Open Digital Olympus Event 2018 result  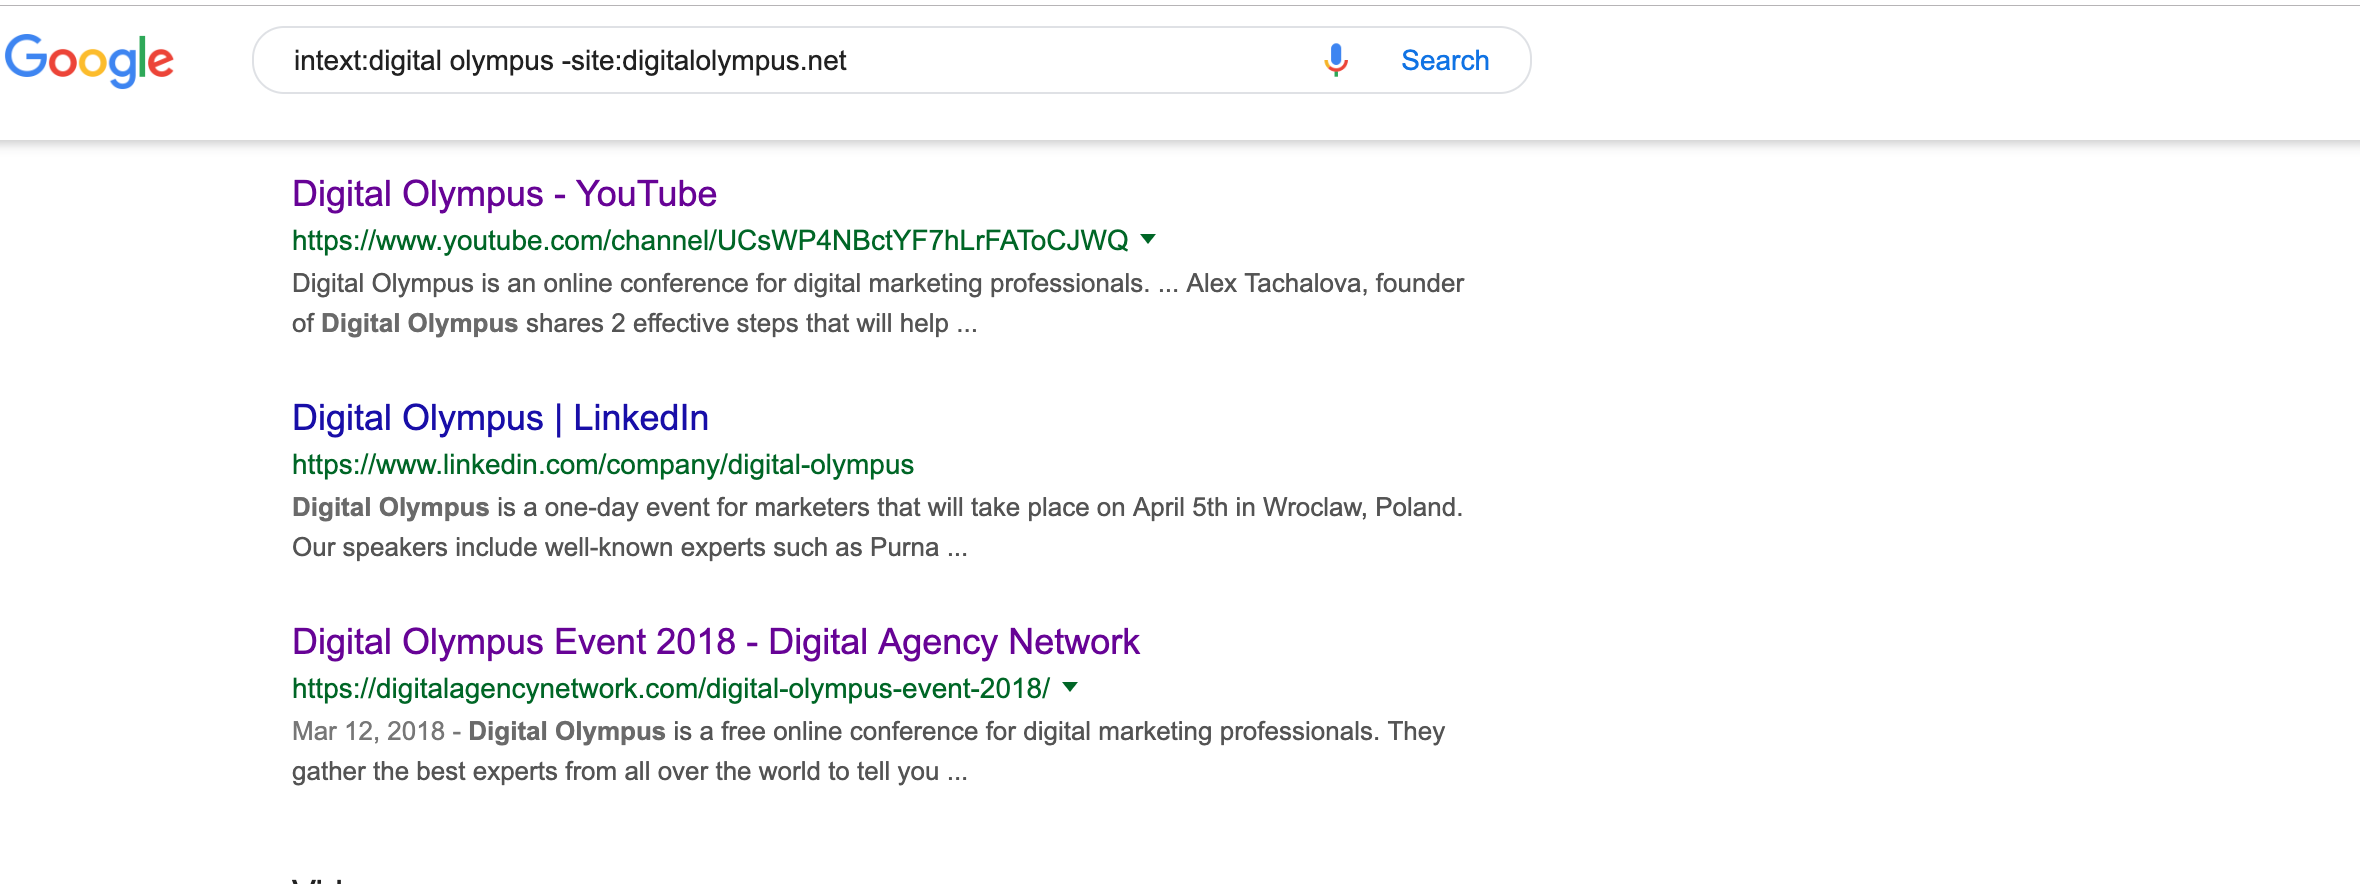coord(715,642)
